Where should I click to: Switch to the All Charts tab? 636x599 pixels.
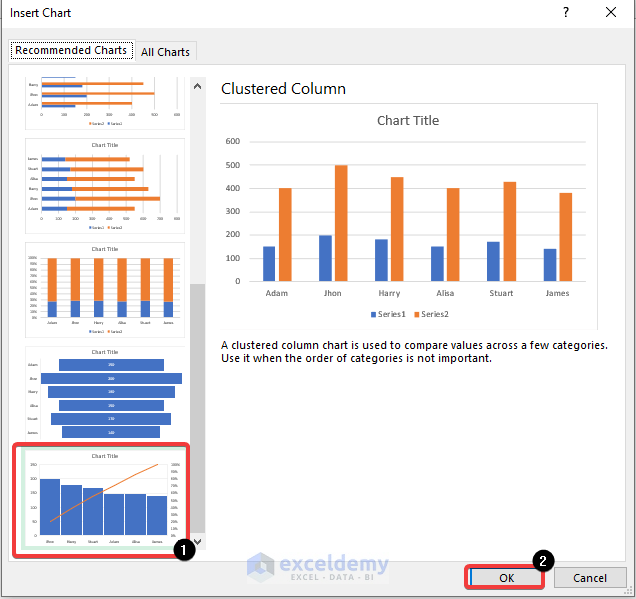[x=165, y=52]
